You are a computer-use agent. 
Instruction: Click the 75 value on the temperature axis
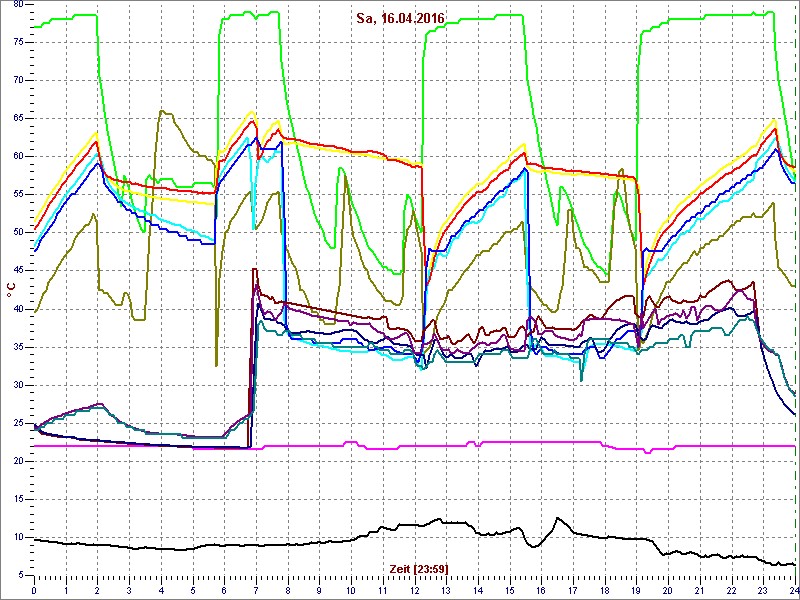click(x=18, y=43)
